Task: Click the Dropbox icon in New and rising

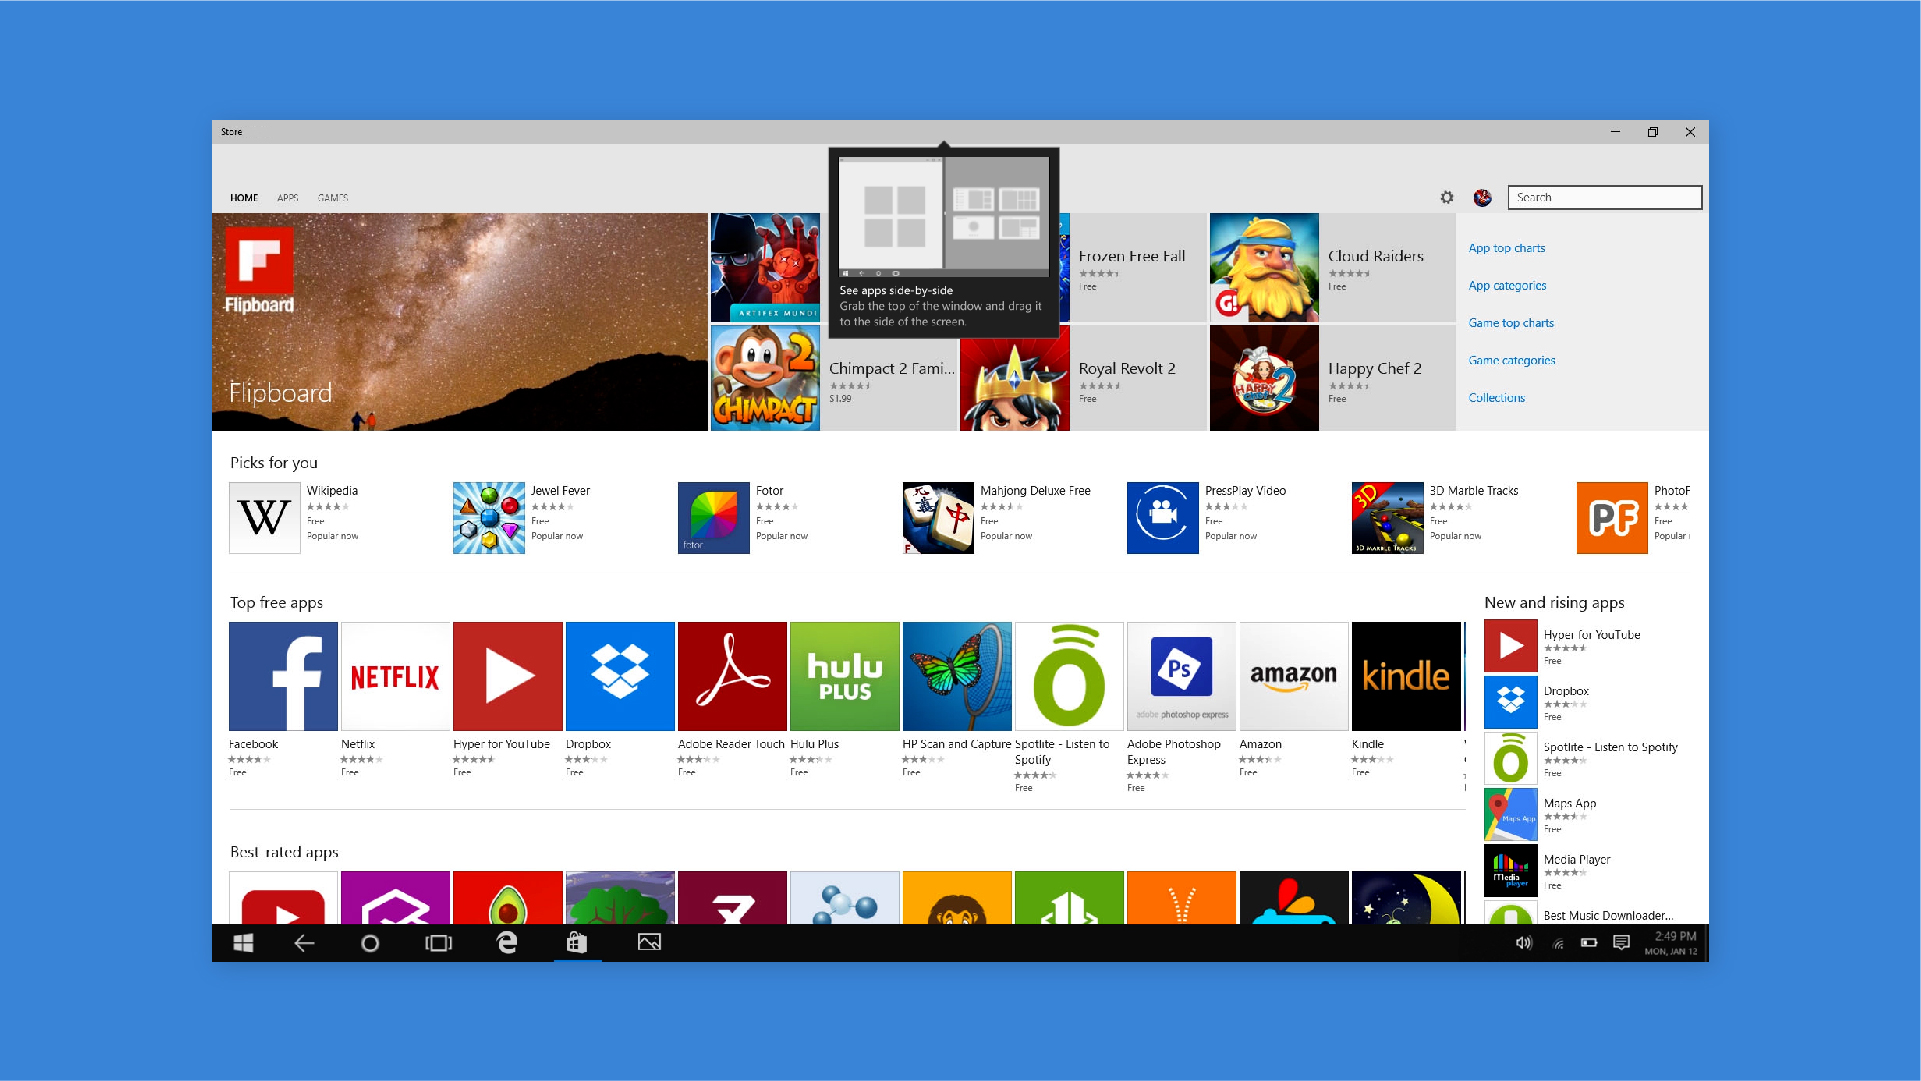Action: point(1510,701)
